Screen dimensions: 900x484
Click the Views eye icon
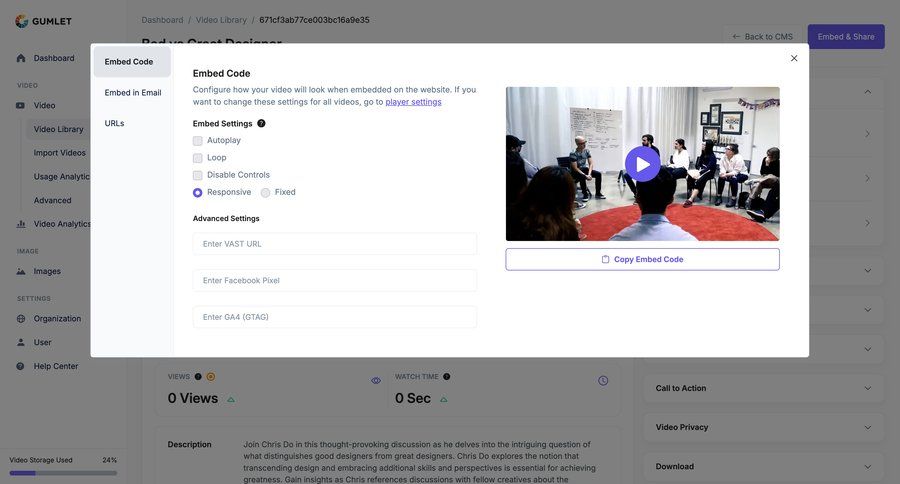(x=376, y=381)
